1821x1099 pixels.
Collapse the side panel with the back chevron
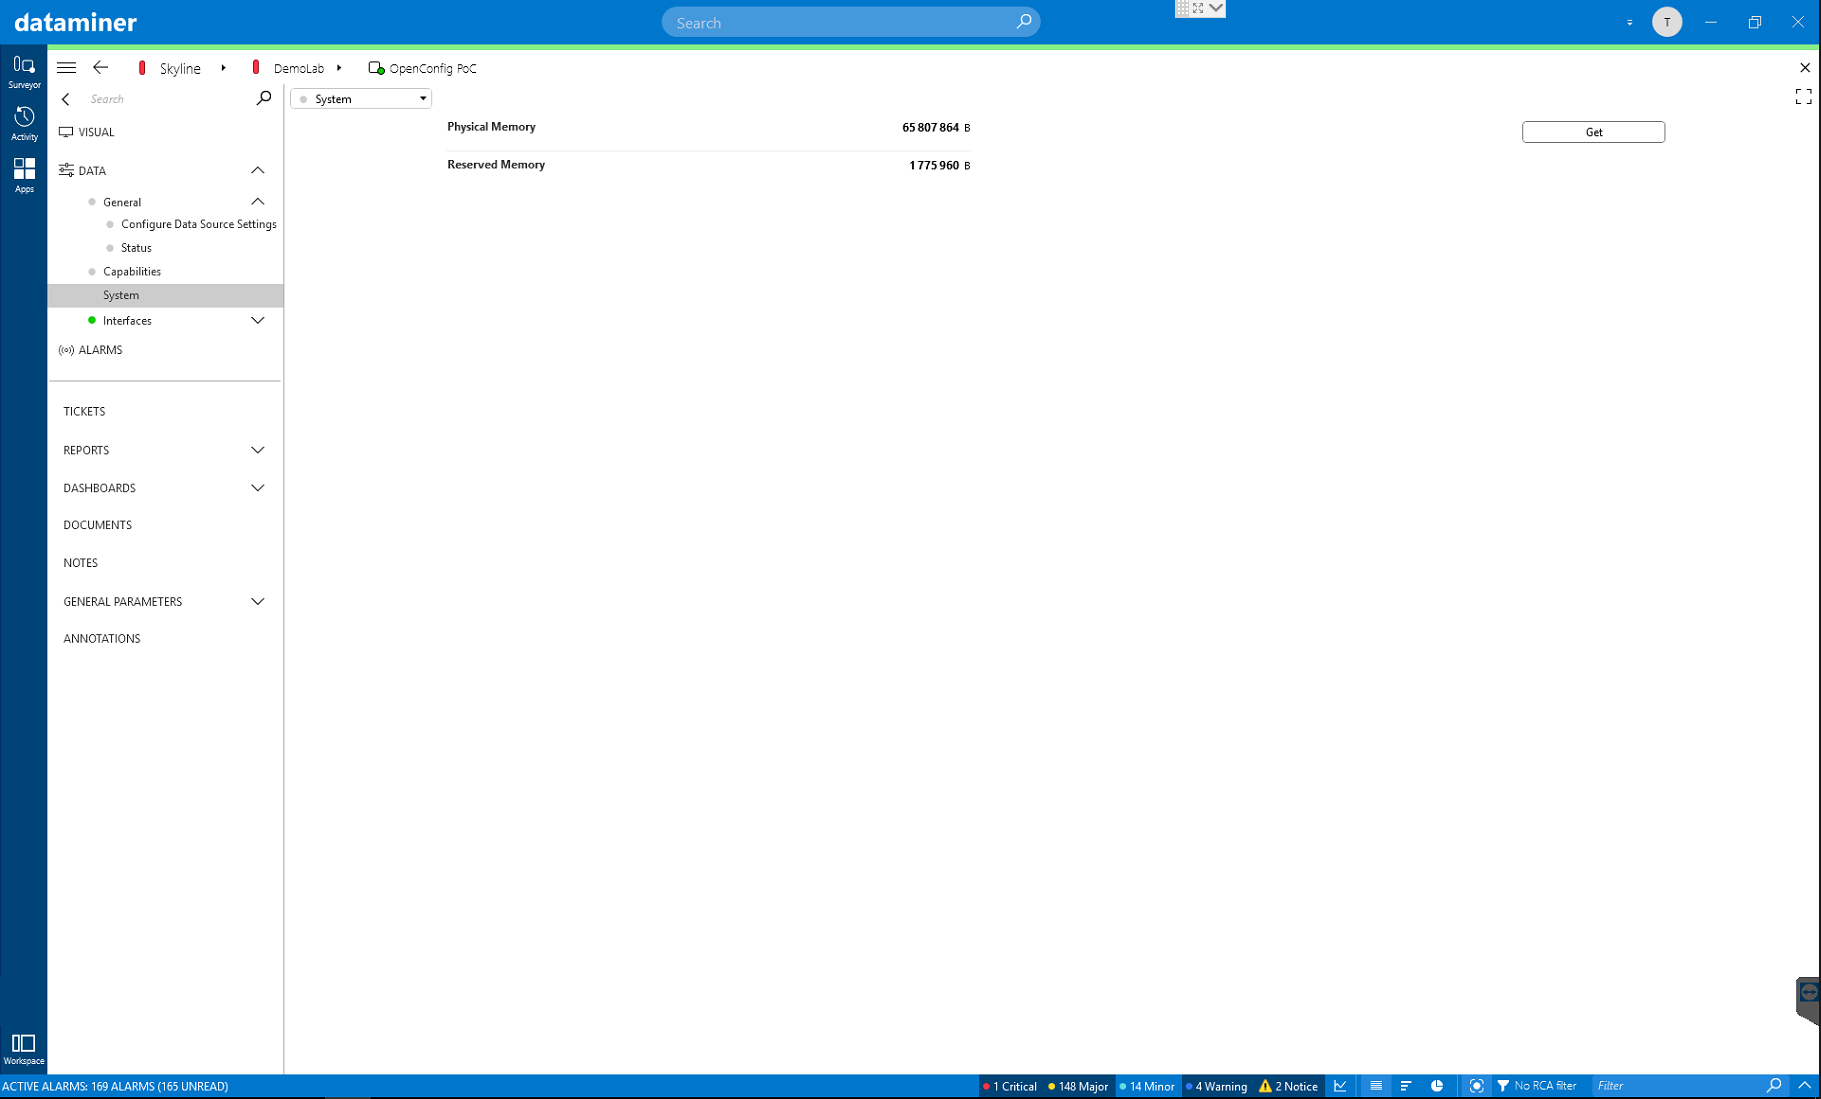pos(66,99)
